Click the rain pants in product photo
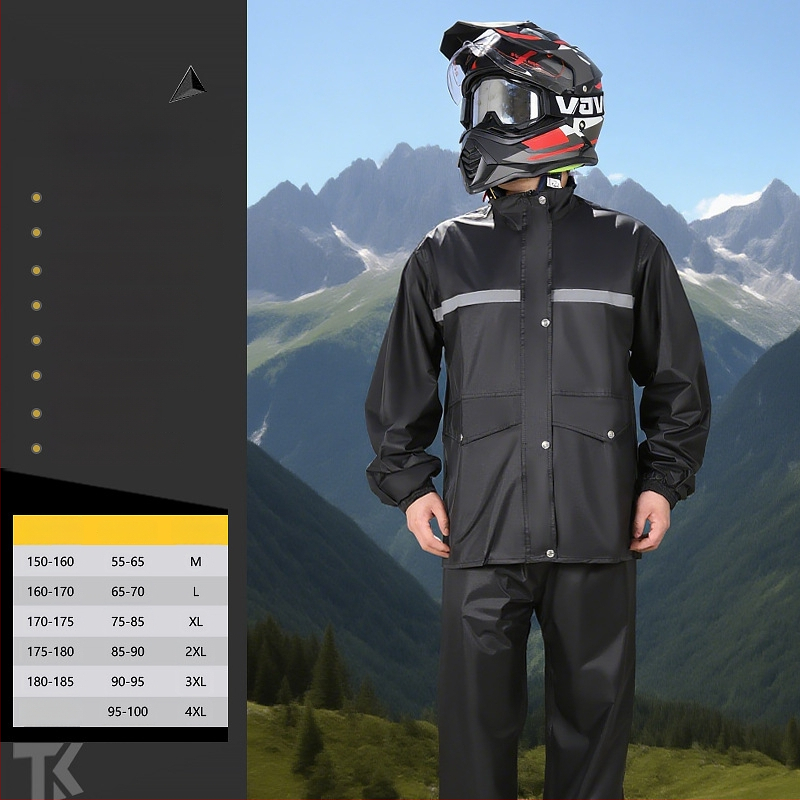The width and height of the screenshot is (800, 800). coord(540,680)
